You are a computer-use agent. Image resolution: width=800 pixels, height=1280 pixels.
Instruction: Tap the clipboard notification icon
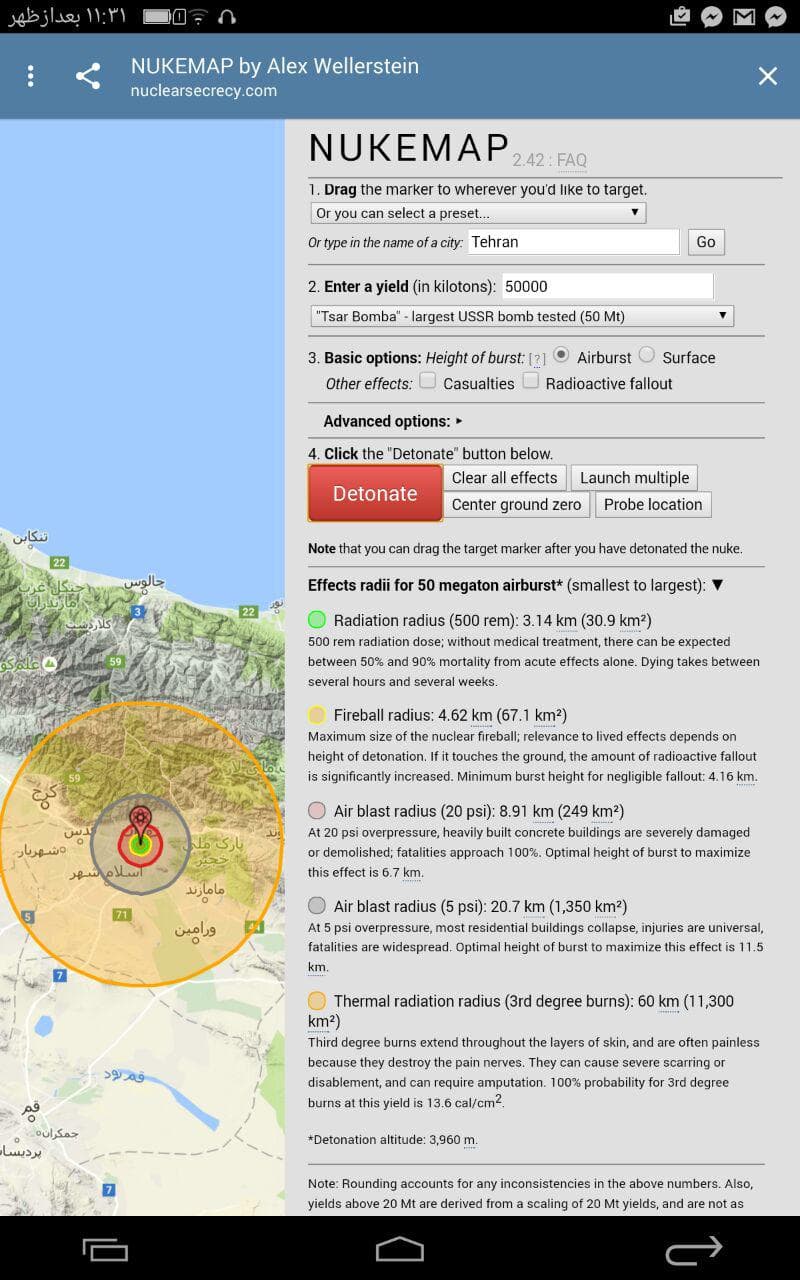(679, 16)
